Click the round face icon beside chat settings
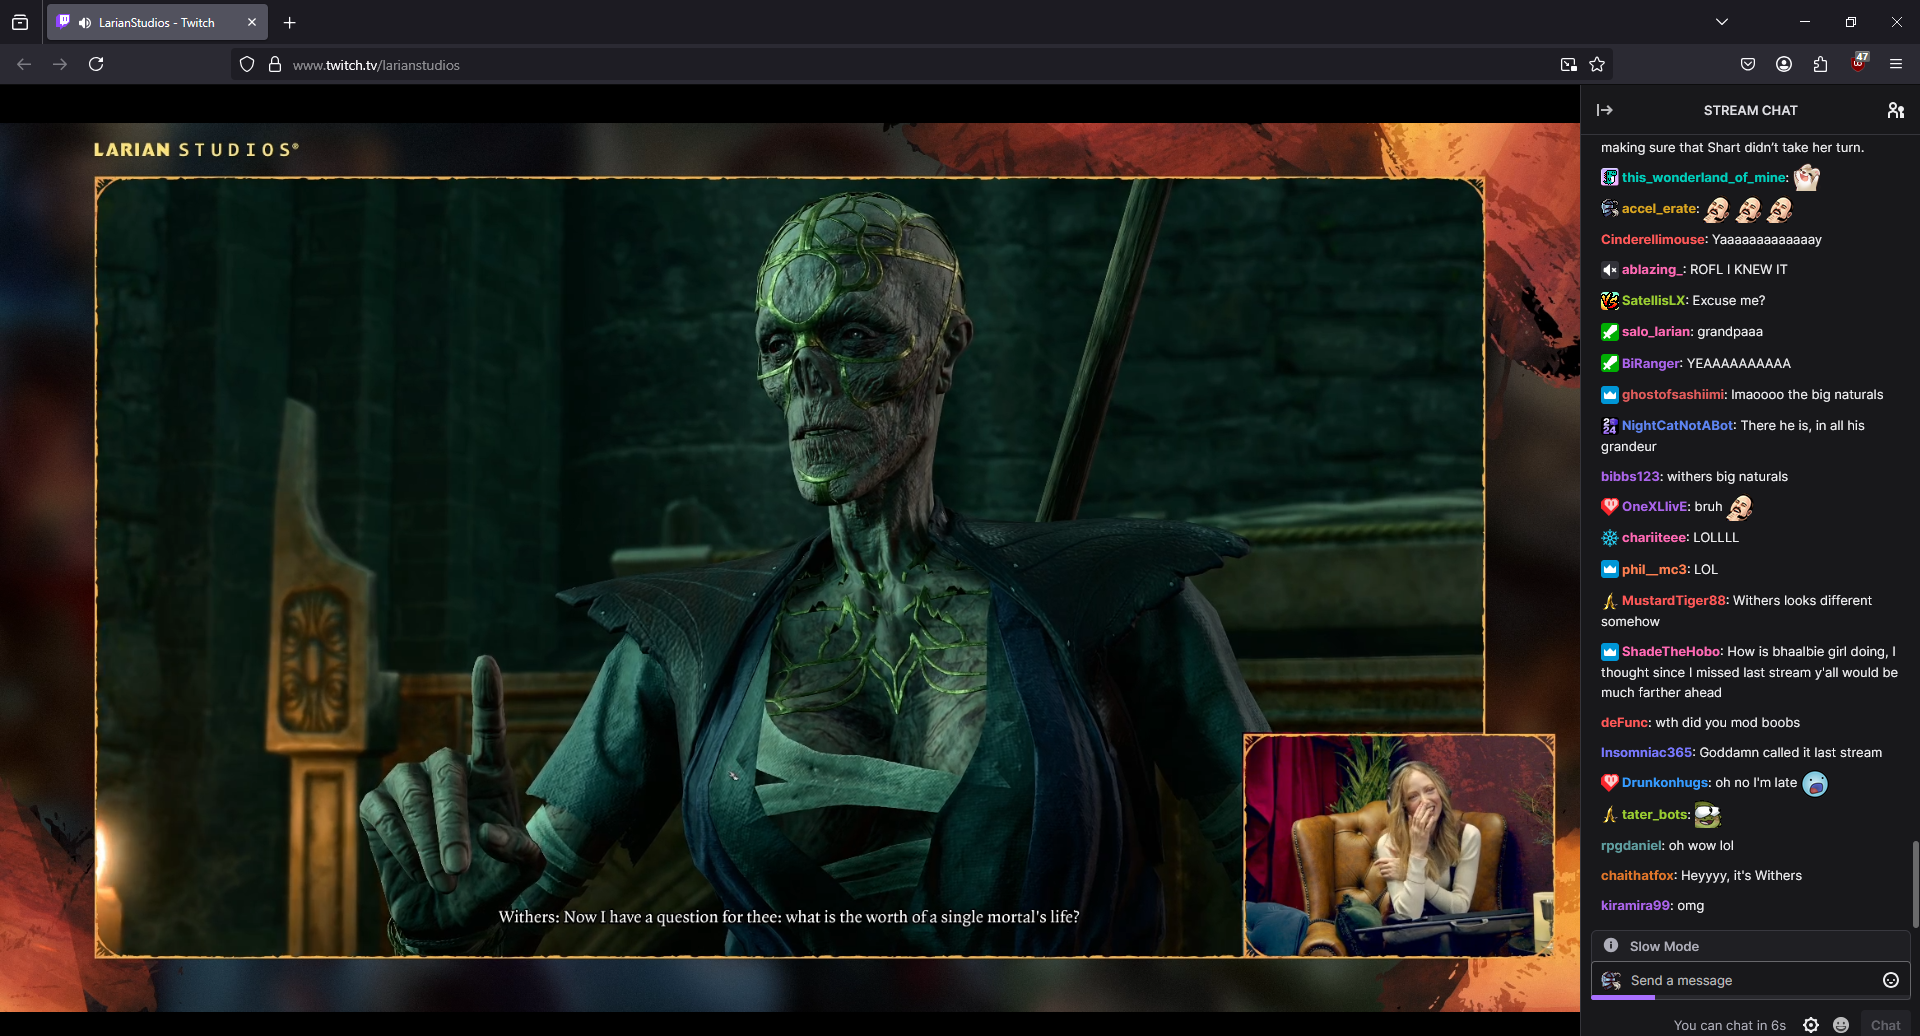The image size is (1920, 1036). tap(1841, 1025)
